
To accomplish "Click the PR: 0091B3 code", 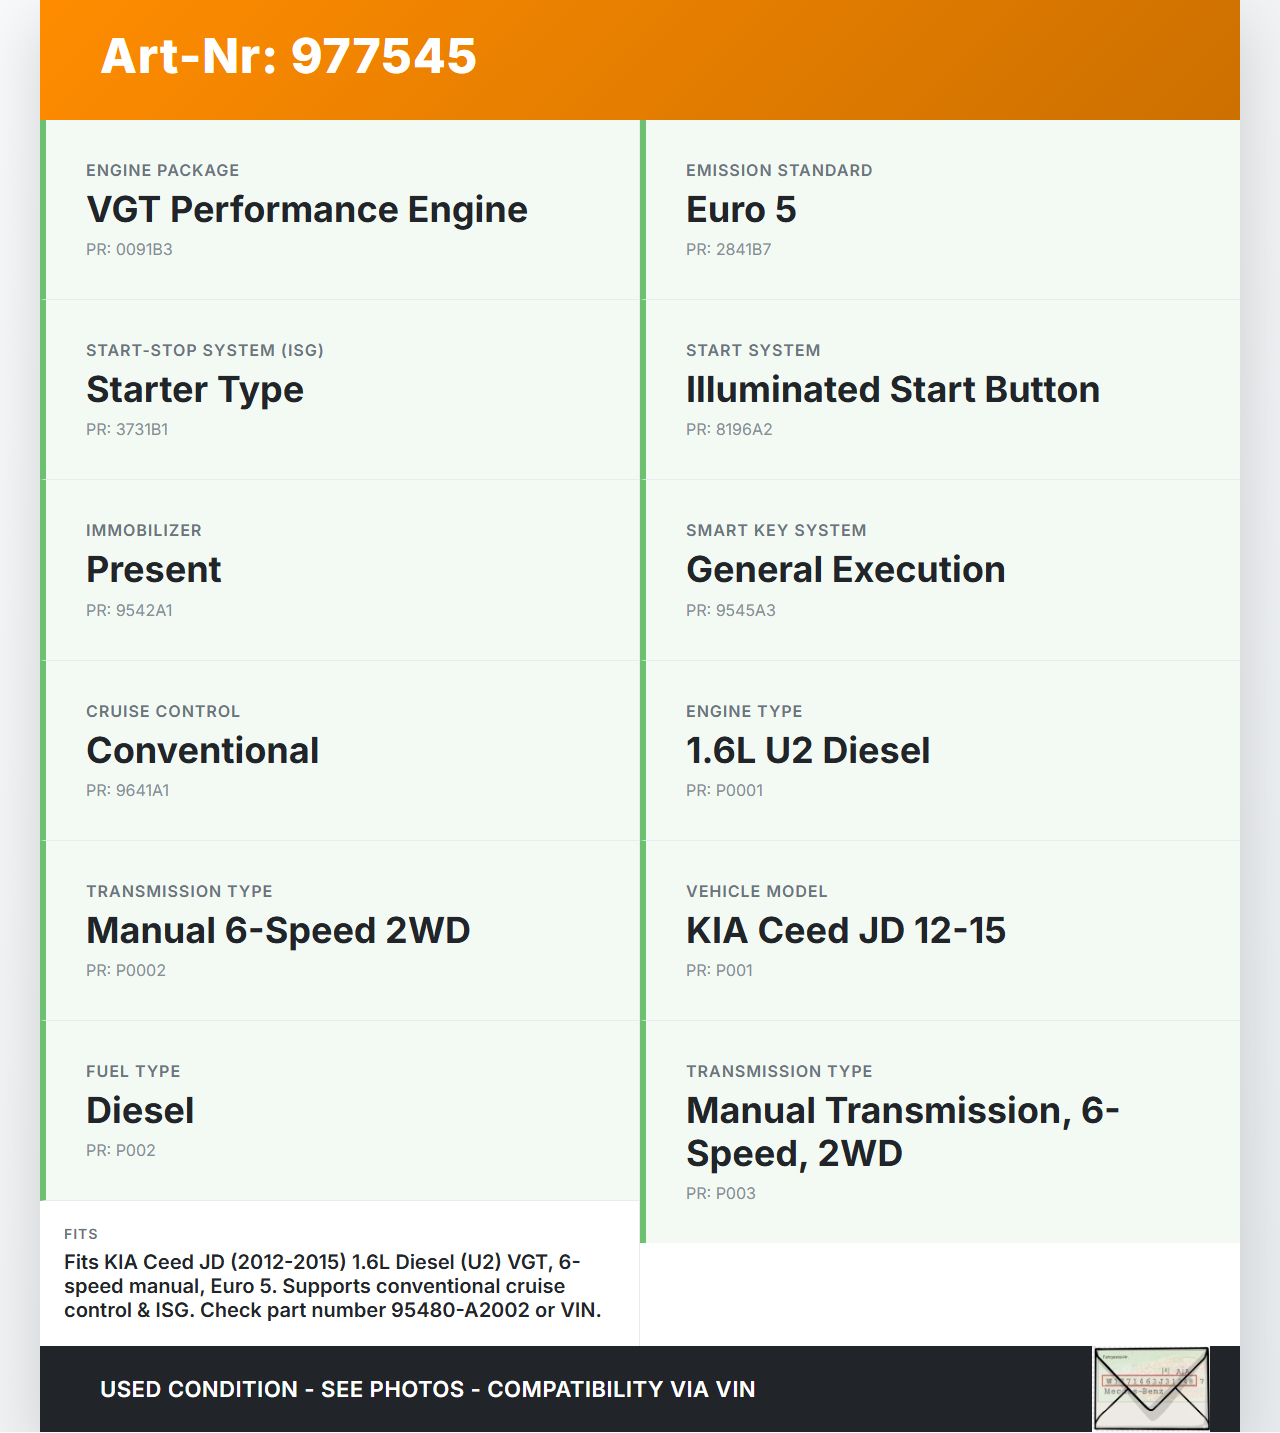I will (x=129, y=250).
